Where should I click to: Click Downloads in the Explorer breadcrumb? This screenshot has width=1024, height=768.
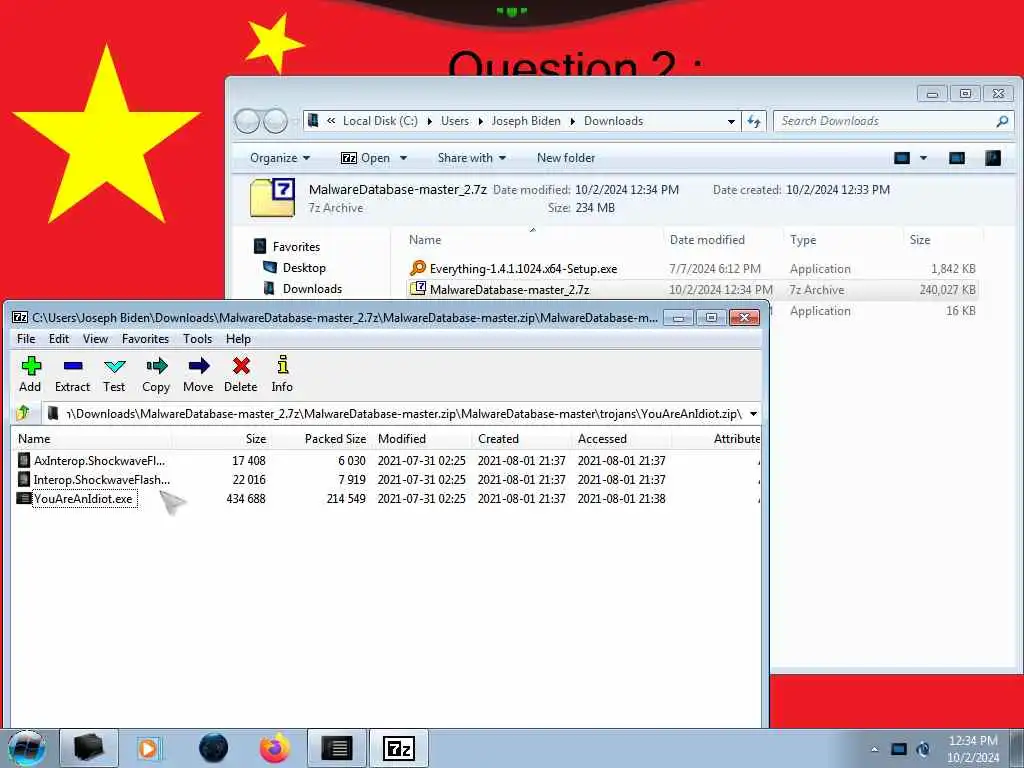pyautogui.click(x=613, y=121)
